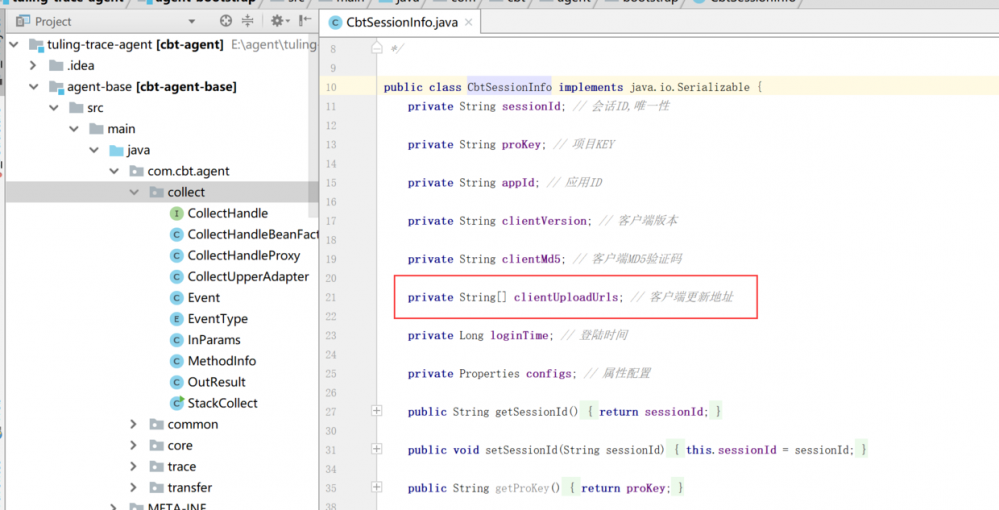Select the CollectHandle interface file
This screenshot has height=510, width=999.
[227, 213]
